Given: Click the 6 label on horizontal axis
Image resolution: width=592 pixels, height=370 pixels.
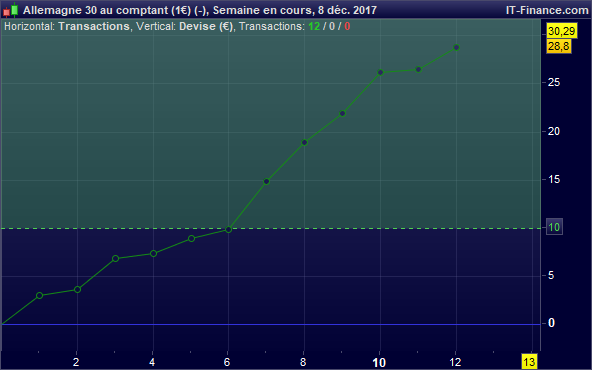Looking at the screenshot, I should click(227, 362).
